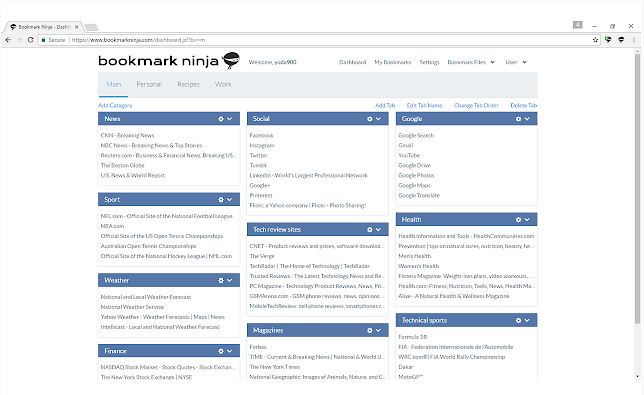Click Edit Tab Name link
Viewport: 644px width, 395px height.
(x=424, y=106)
